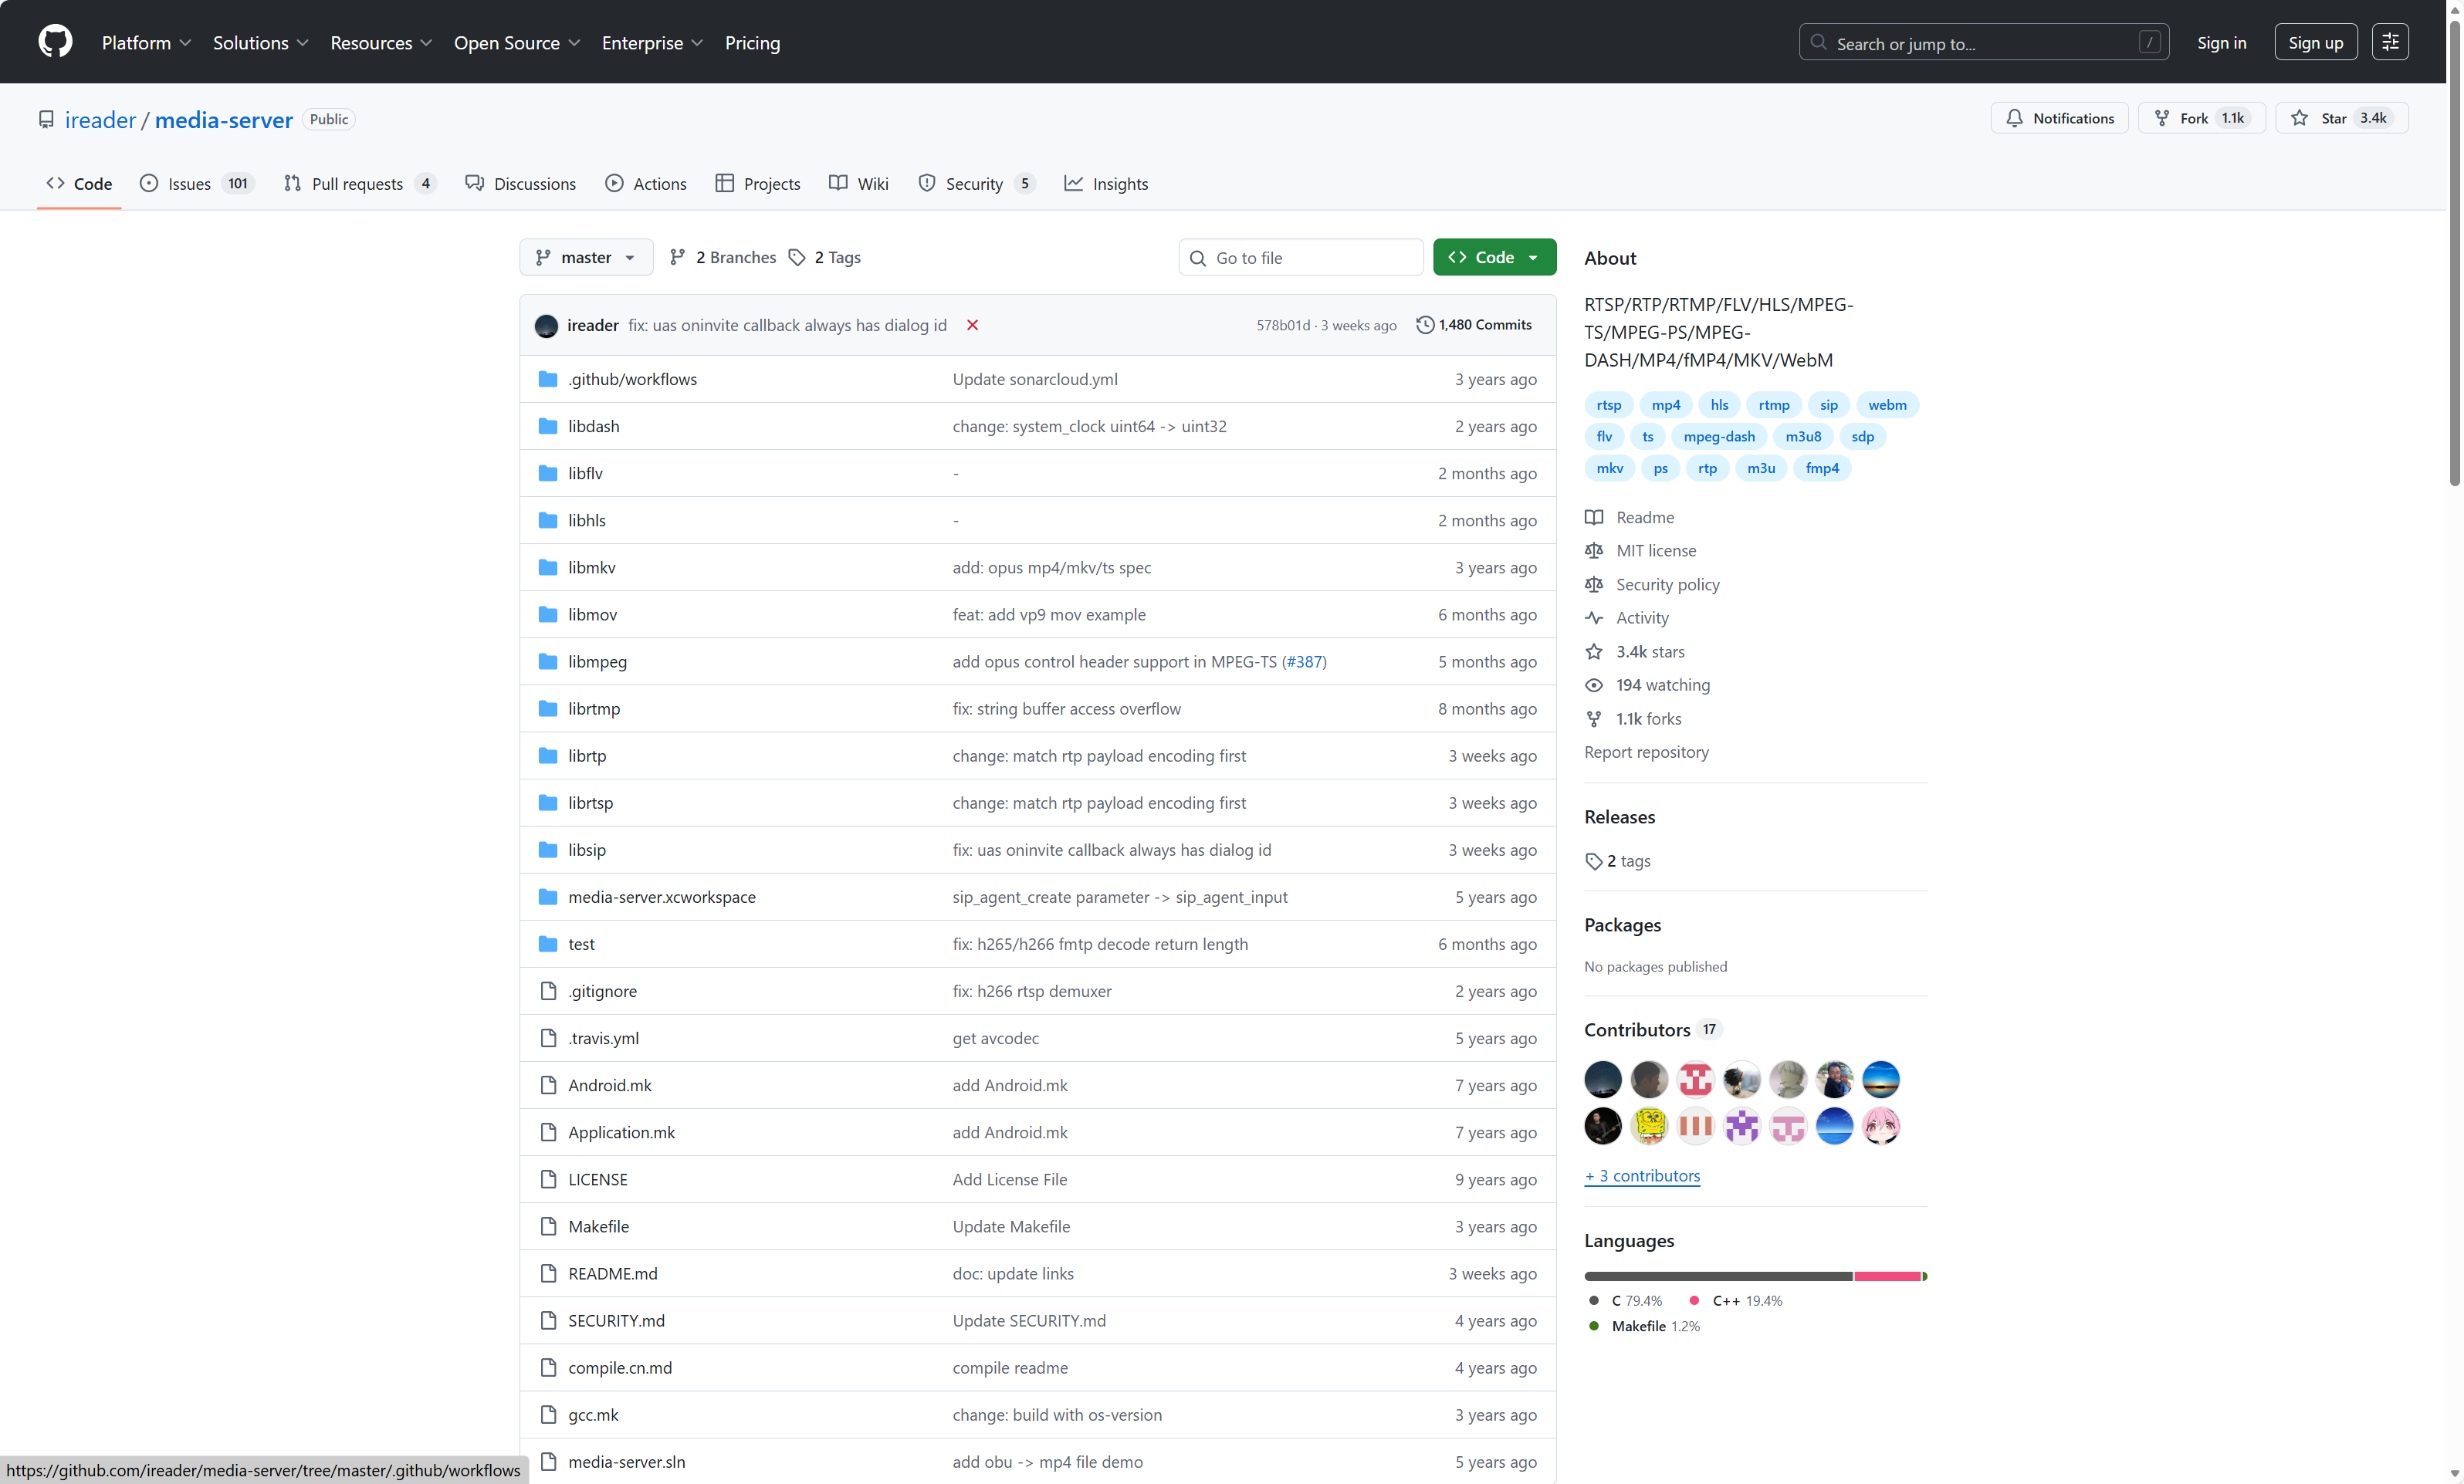Open the Insights tab
The height and width of the screenshot is (1484, 2464).
click(x=1105, y=183)
